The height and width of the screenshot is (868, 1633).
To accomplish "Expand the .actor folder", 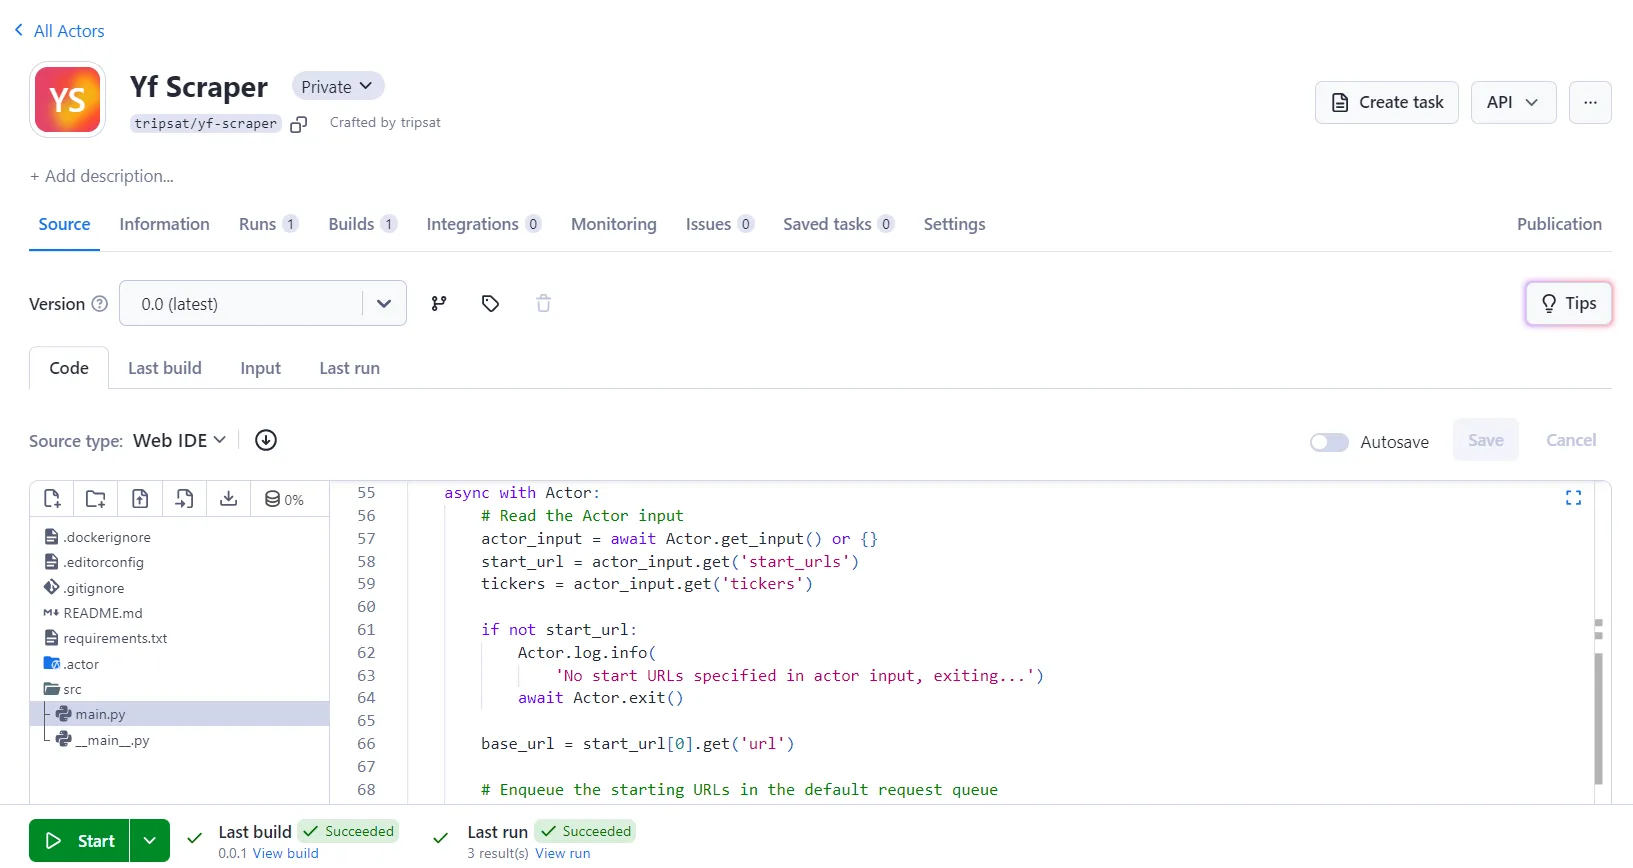I will [x=71, y=664].
